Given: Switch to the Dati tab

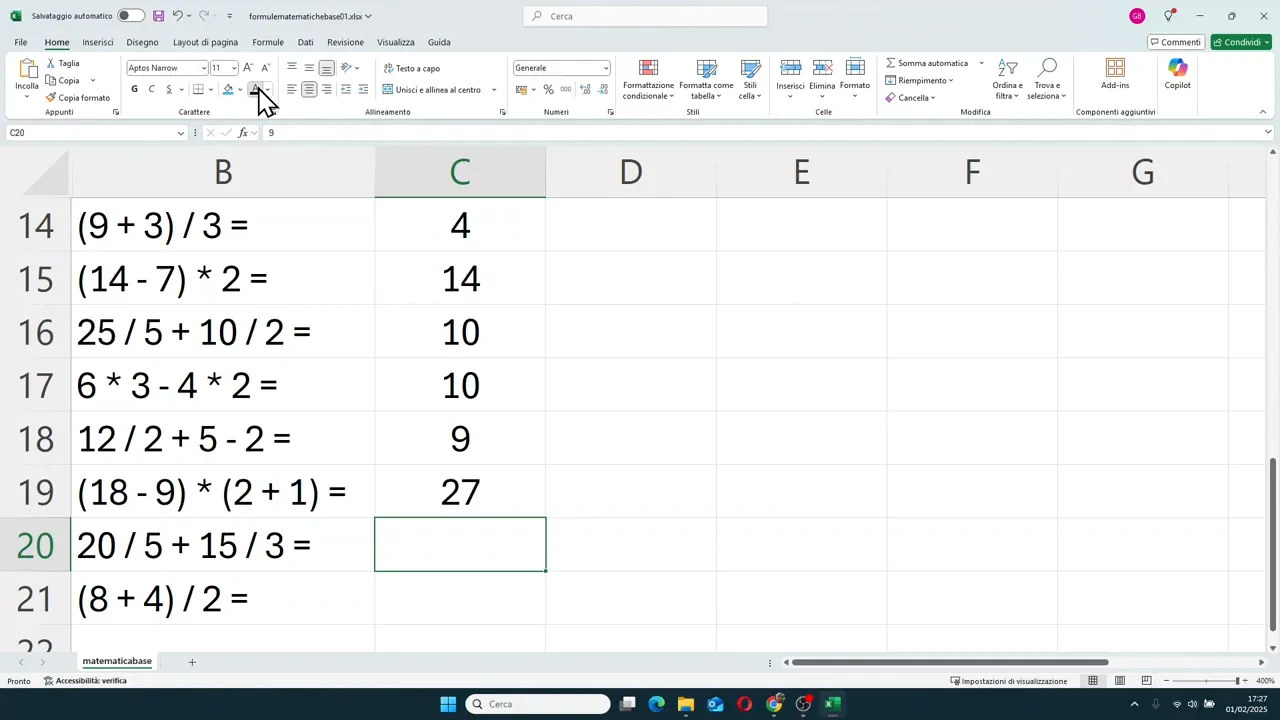Looking at the screenshot, I should [x=305, y=42].
